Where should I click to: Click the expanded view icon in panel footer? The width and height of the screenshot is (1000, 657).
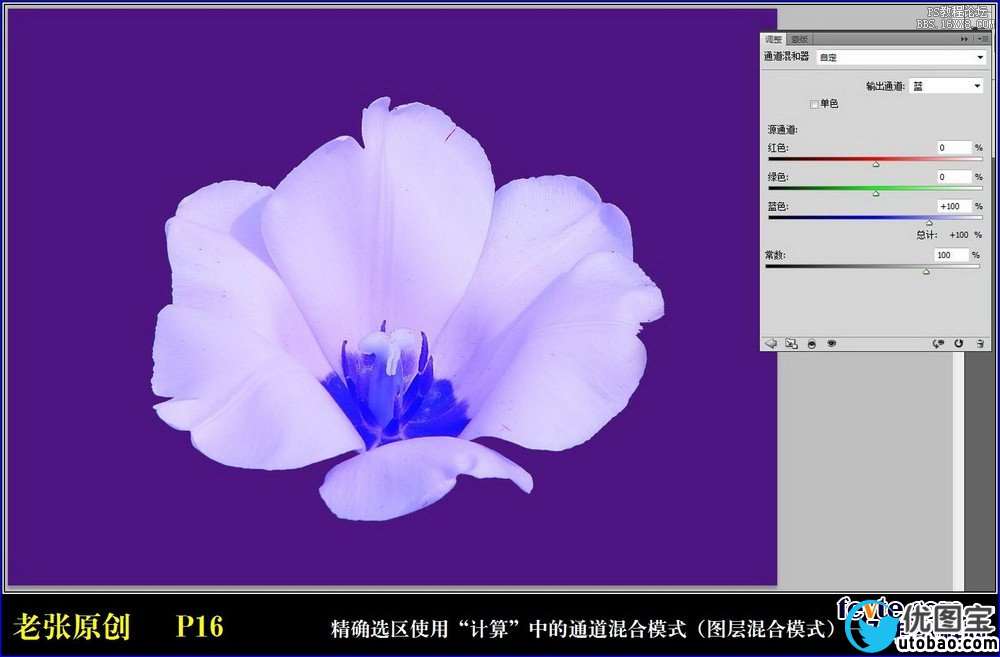coord(791,343)
